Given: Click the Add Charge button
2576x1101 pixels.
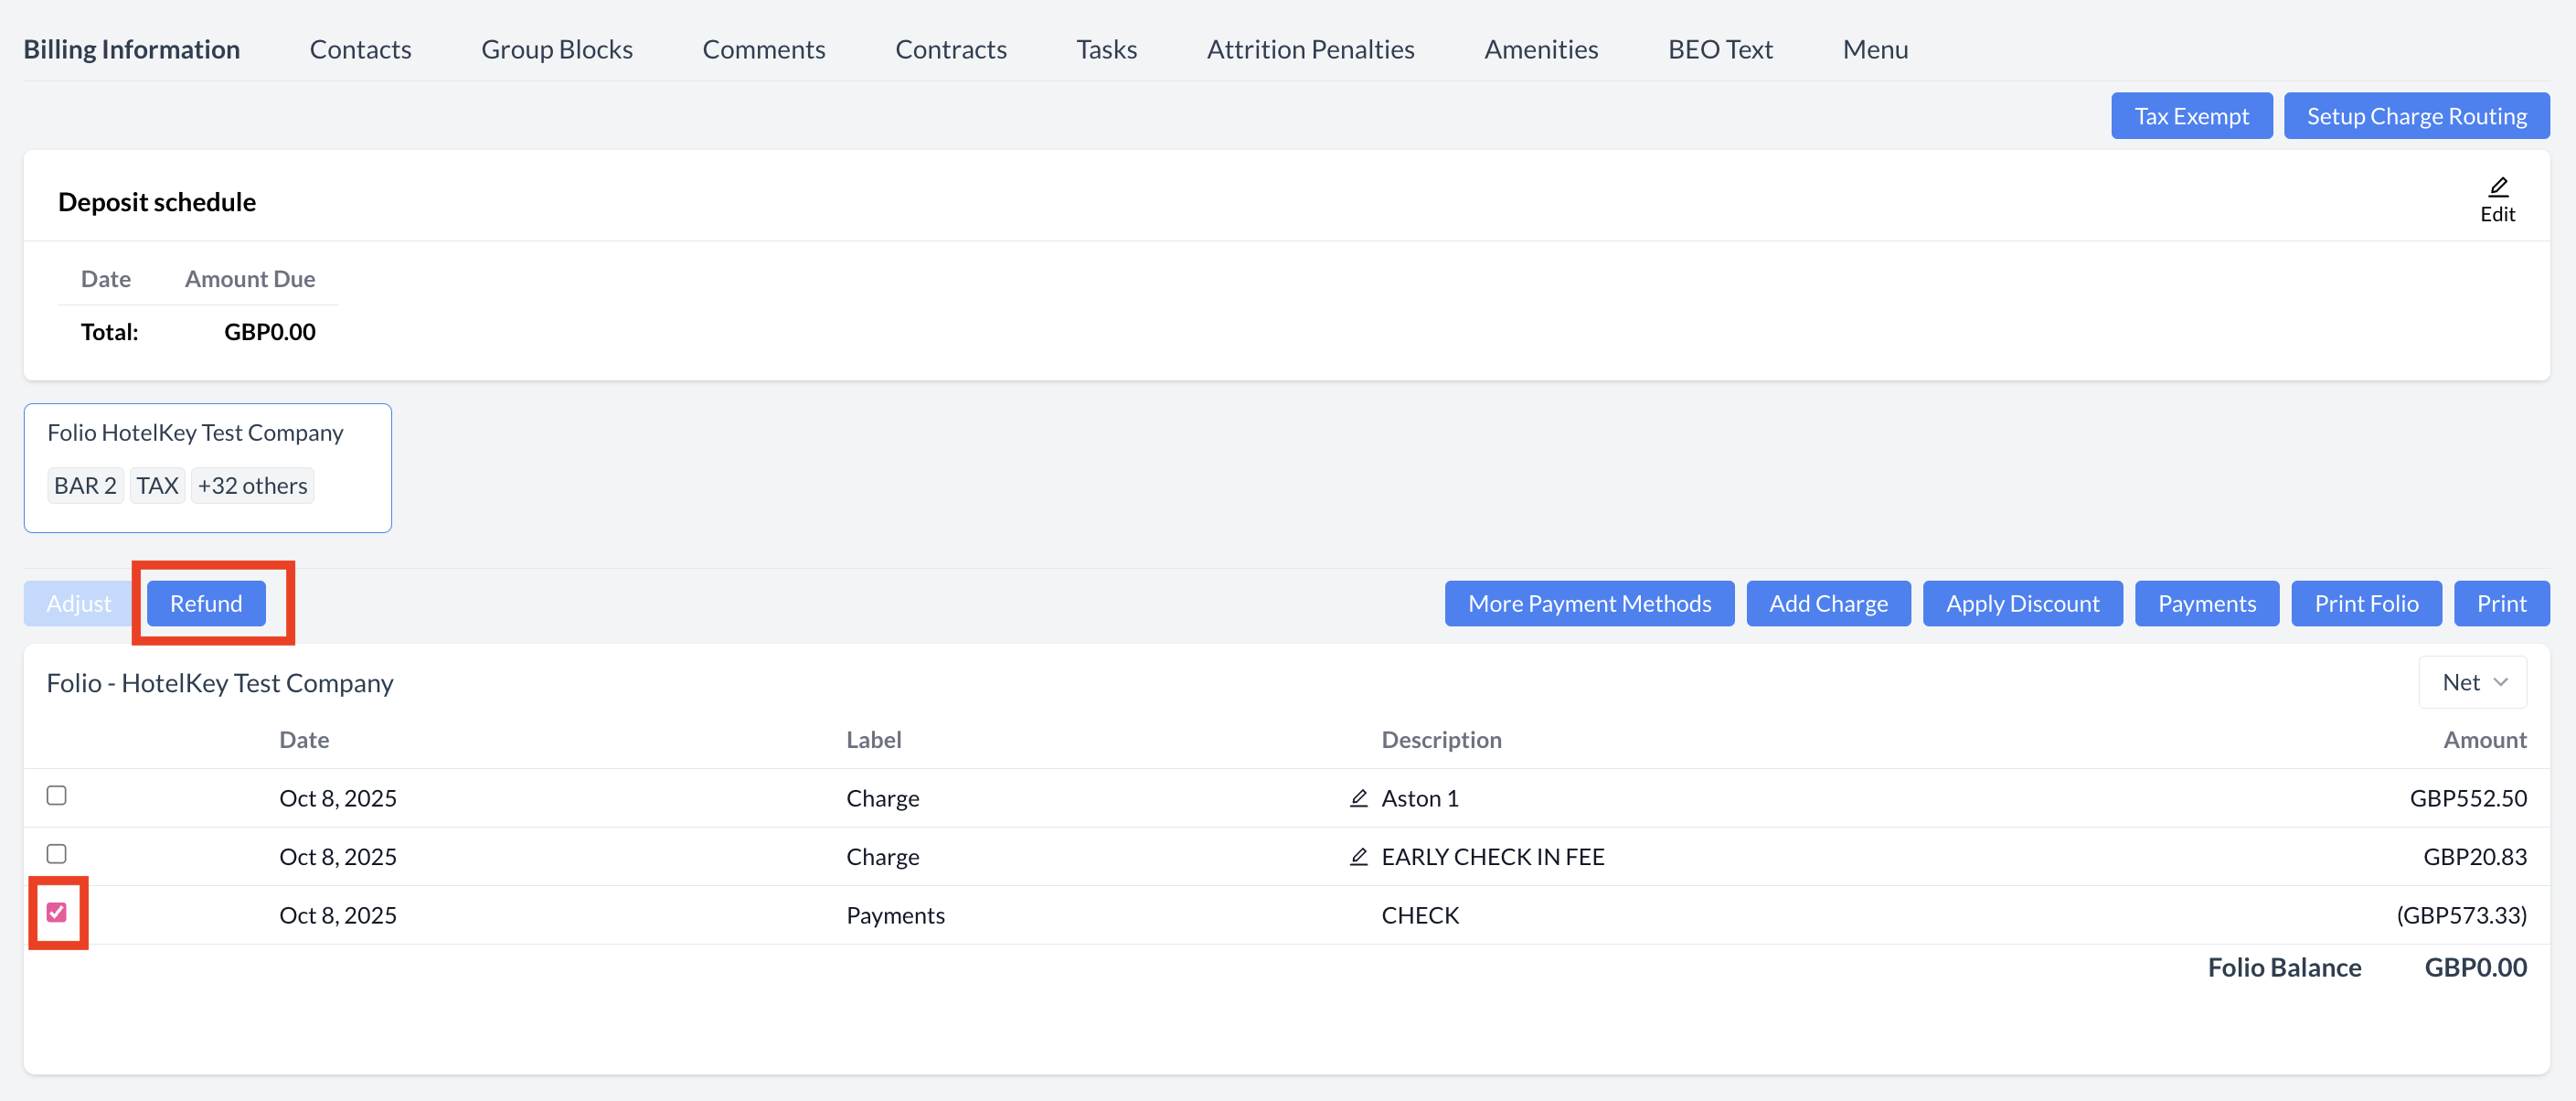Looking at the screenshot, I should click(x=1827, y=604).
